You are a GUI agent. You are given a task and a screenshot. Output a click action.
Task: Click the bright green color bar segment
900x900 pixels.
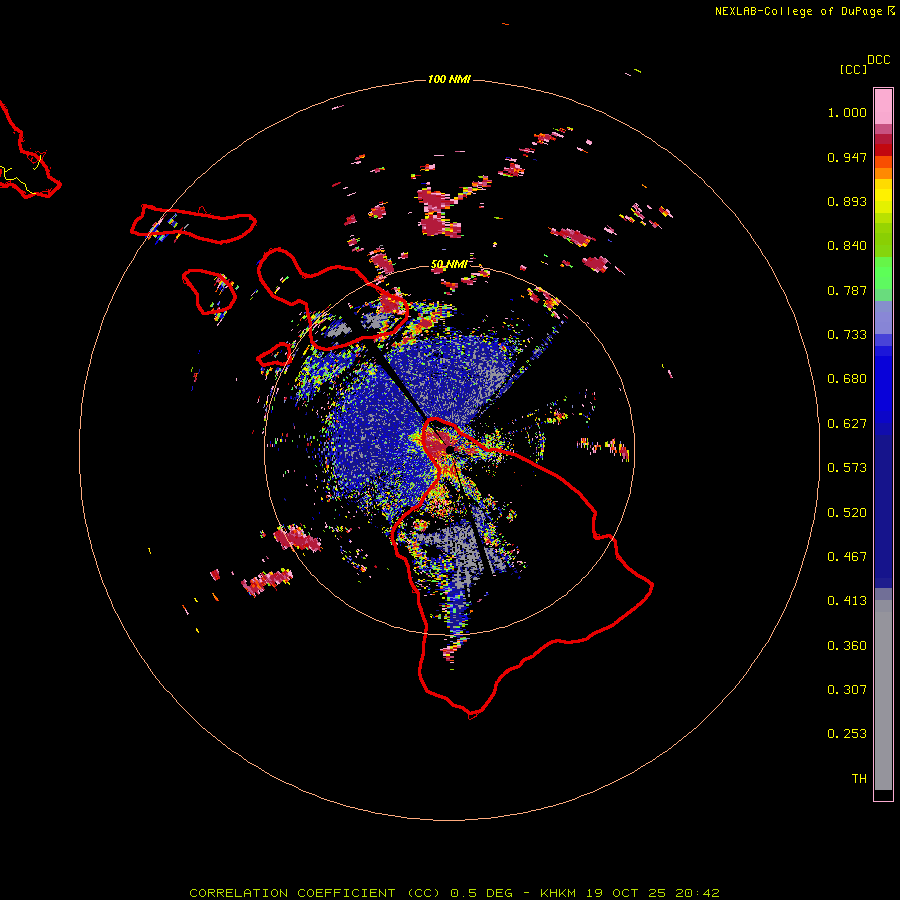(883, 273)
